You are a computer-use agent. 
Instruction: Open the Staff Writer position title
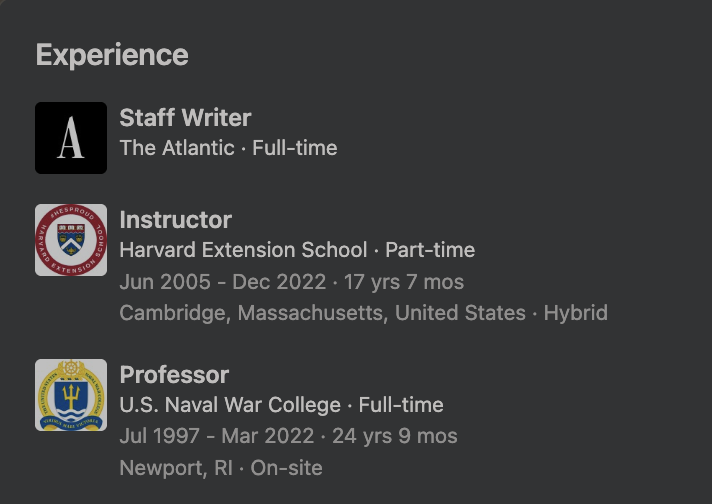(185, 118)
